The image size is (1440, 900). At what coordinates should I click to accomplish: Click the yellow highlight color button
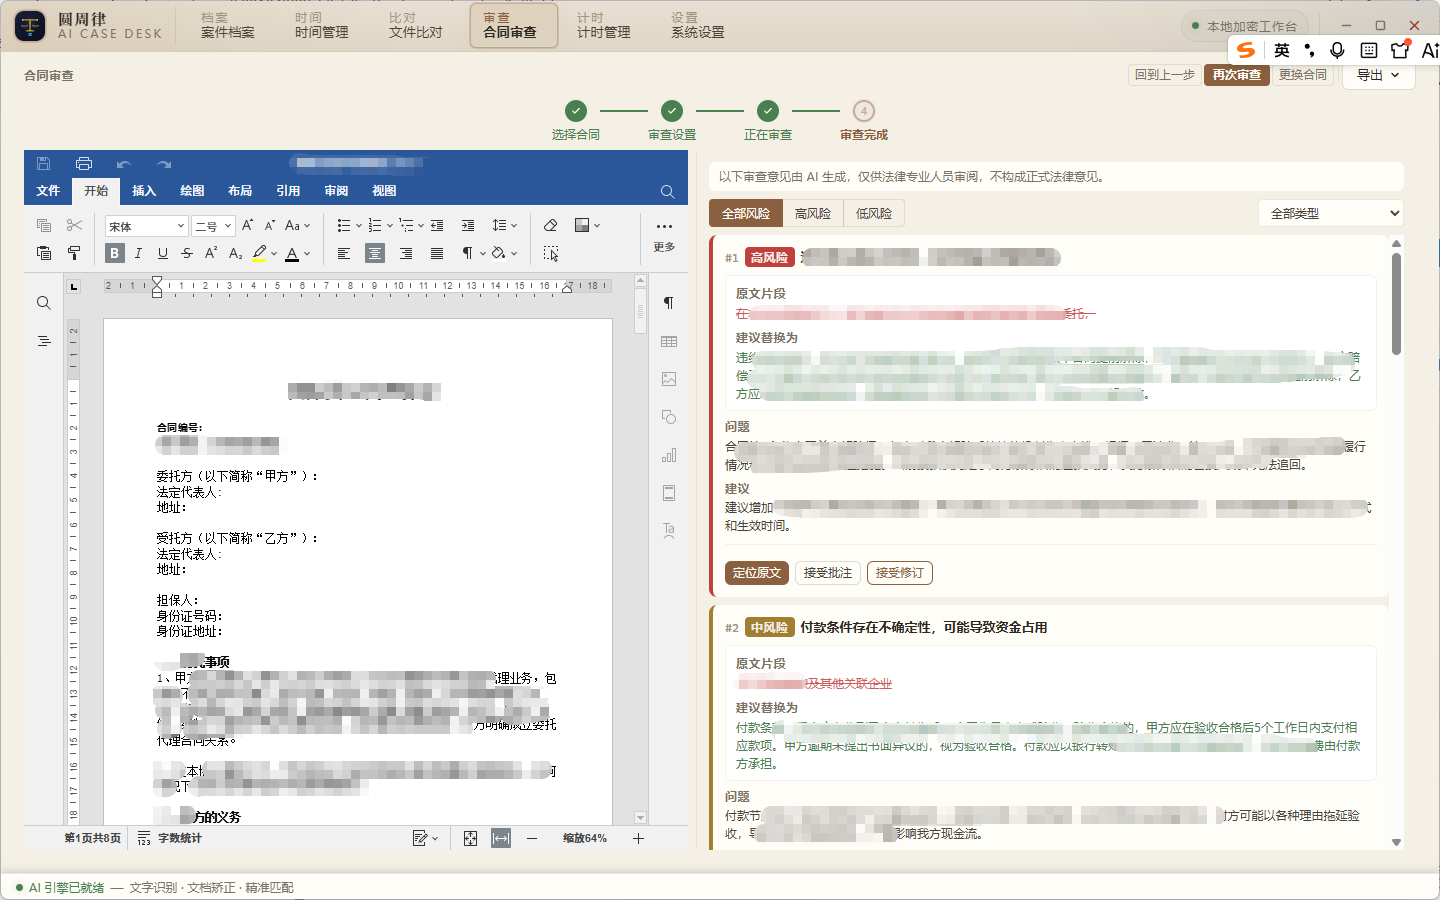(260, 253)
